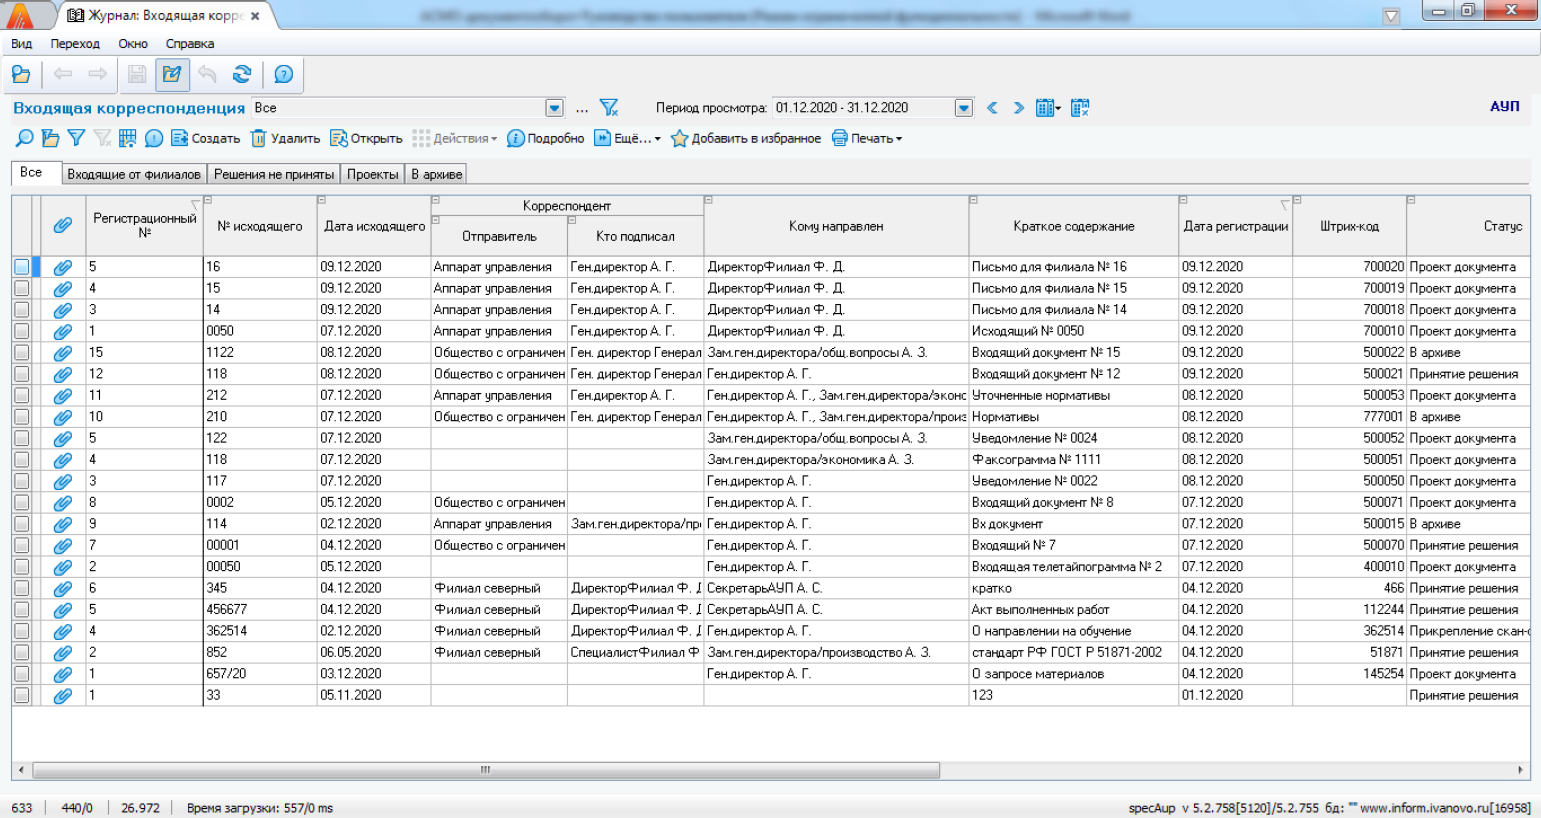Switch to the Проекты tab
Viewport: 1541px width, 818px height.
[x=372, y=174]
